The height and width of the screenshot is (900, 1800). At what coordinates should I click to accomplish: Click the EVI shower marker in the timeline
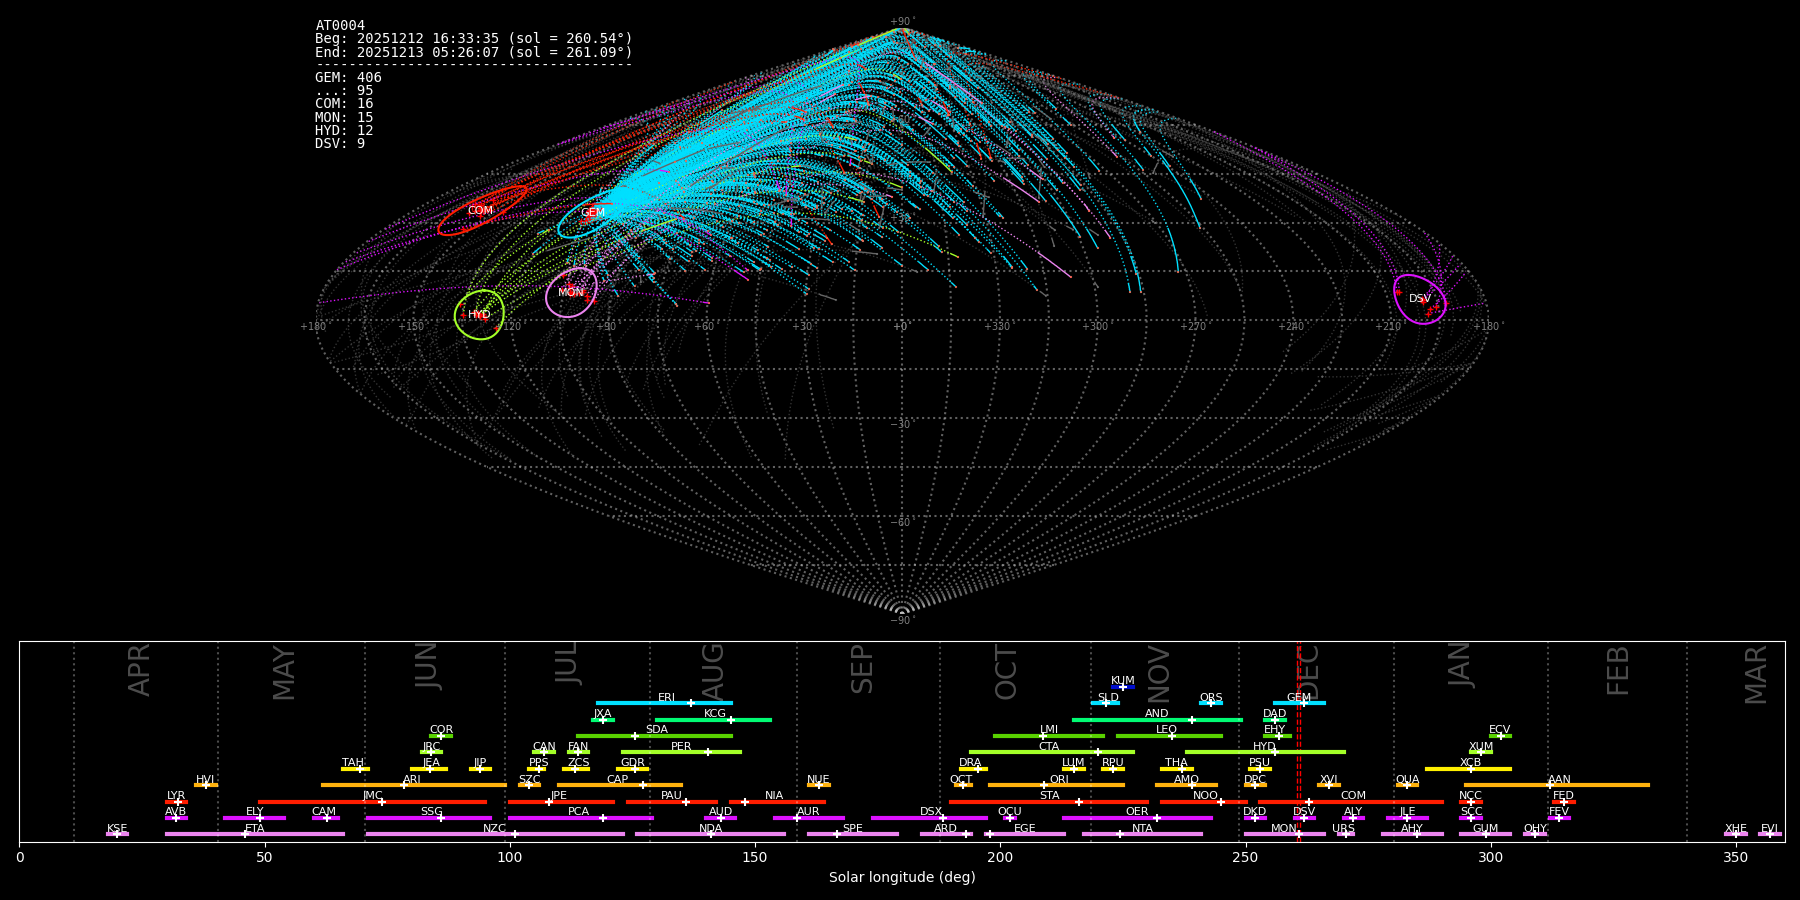pyautogui.click(x=1770, y=834)
